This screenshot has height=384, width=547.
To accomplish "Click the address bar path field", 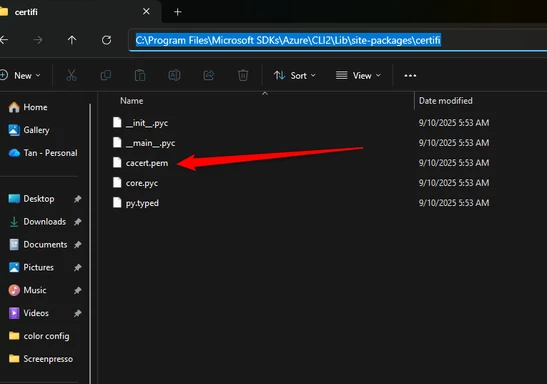I will (x=338, y=40).
